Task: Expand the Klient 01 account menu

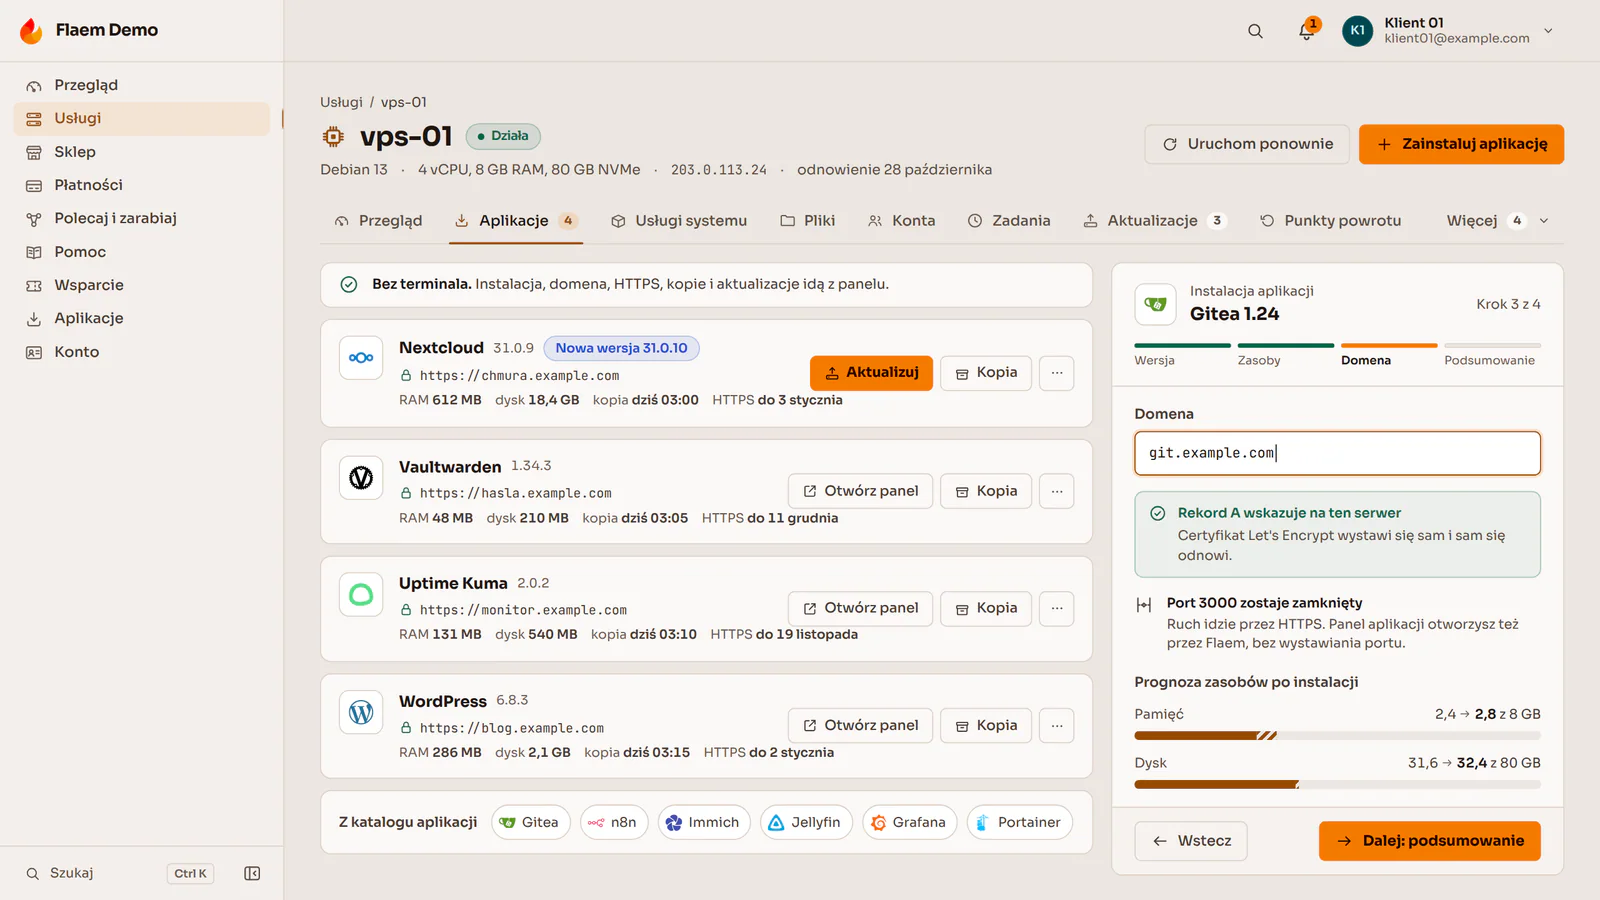Action: (x=1549, y=31)
